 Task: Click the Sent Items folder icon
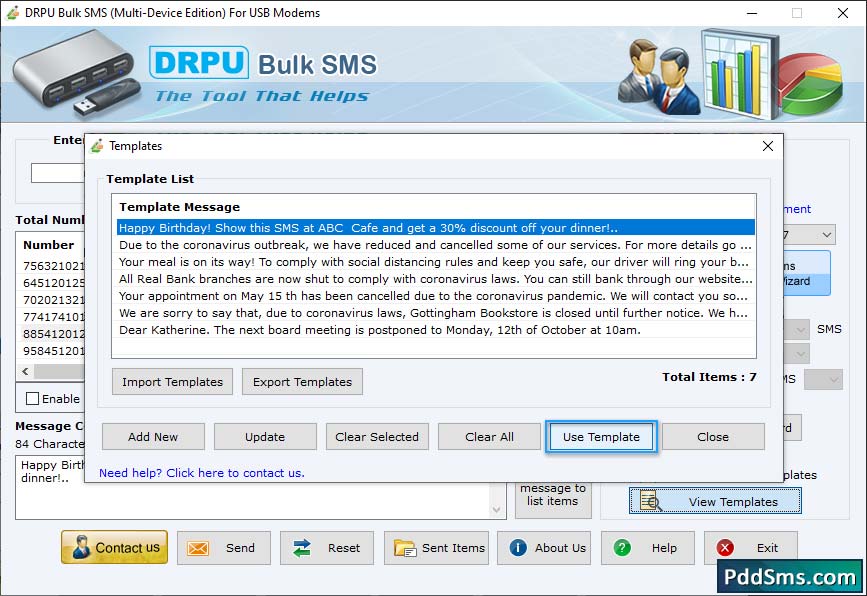pyautogui.click(x=405, y=548)
